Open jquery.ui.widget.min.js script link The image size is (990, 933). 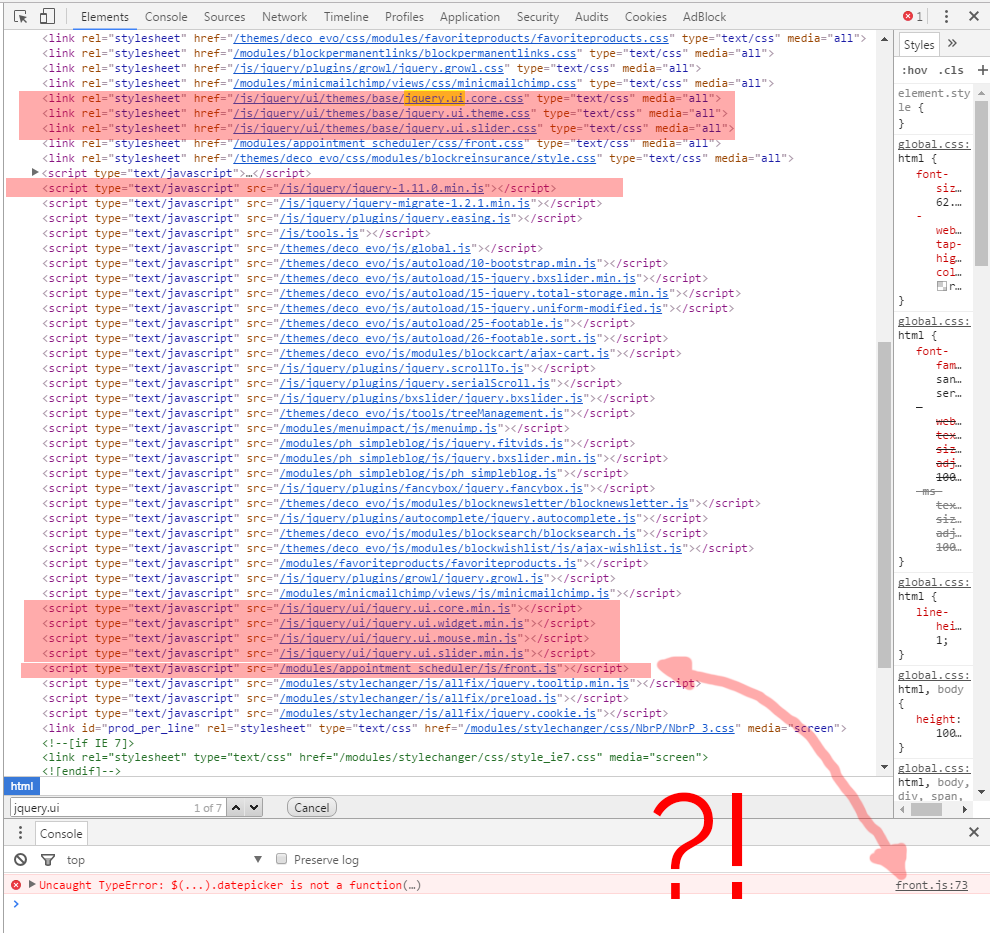pos(402,623)
